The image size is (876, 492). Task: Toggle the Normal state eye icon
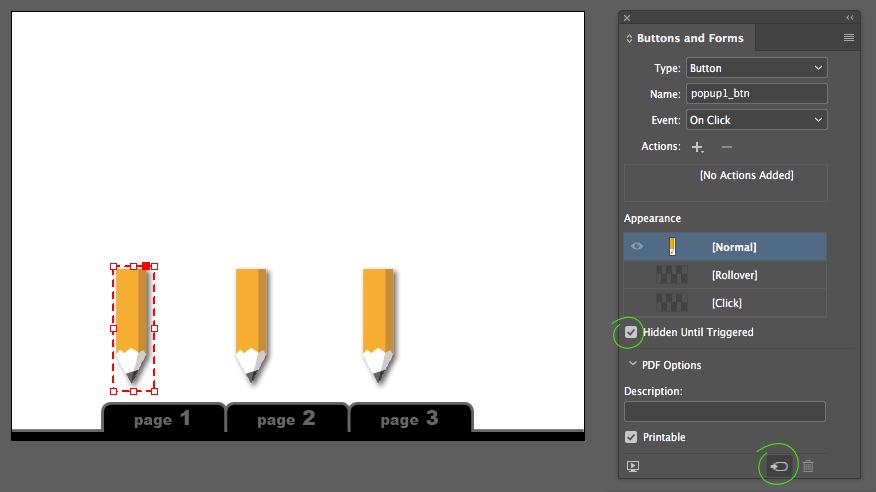click(637, 246)
